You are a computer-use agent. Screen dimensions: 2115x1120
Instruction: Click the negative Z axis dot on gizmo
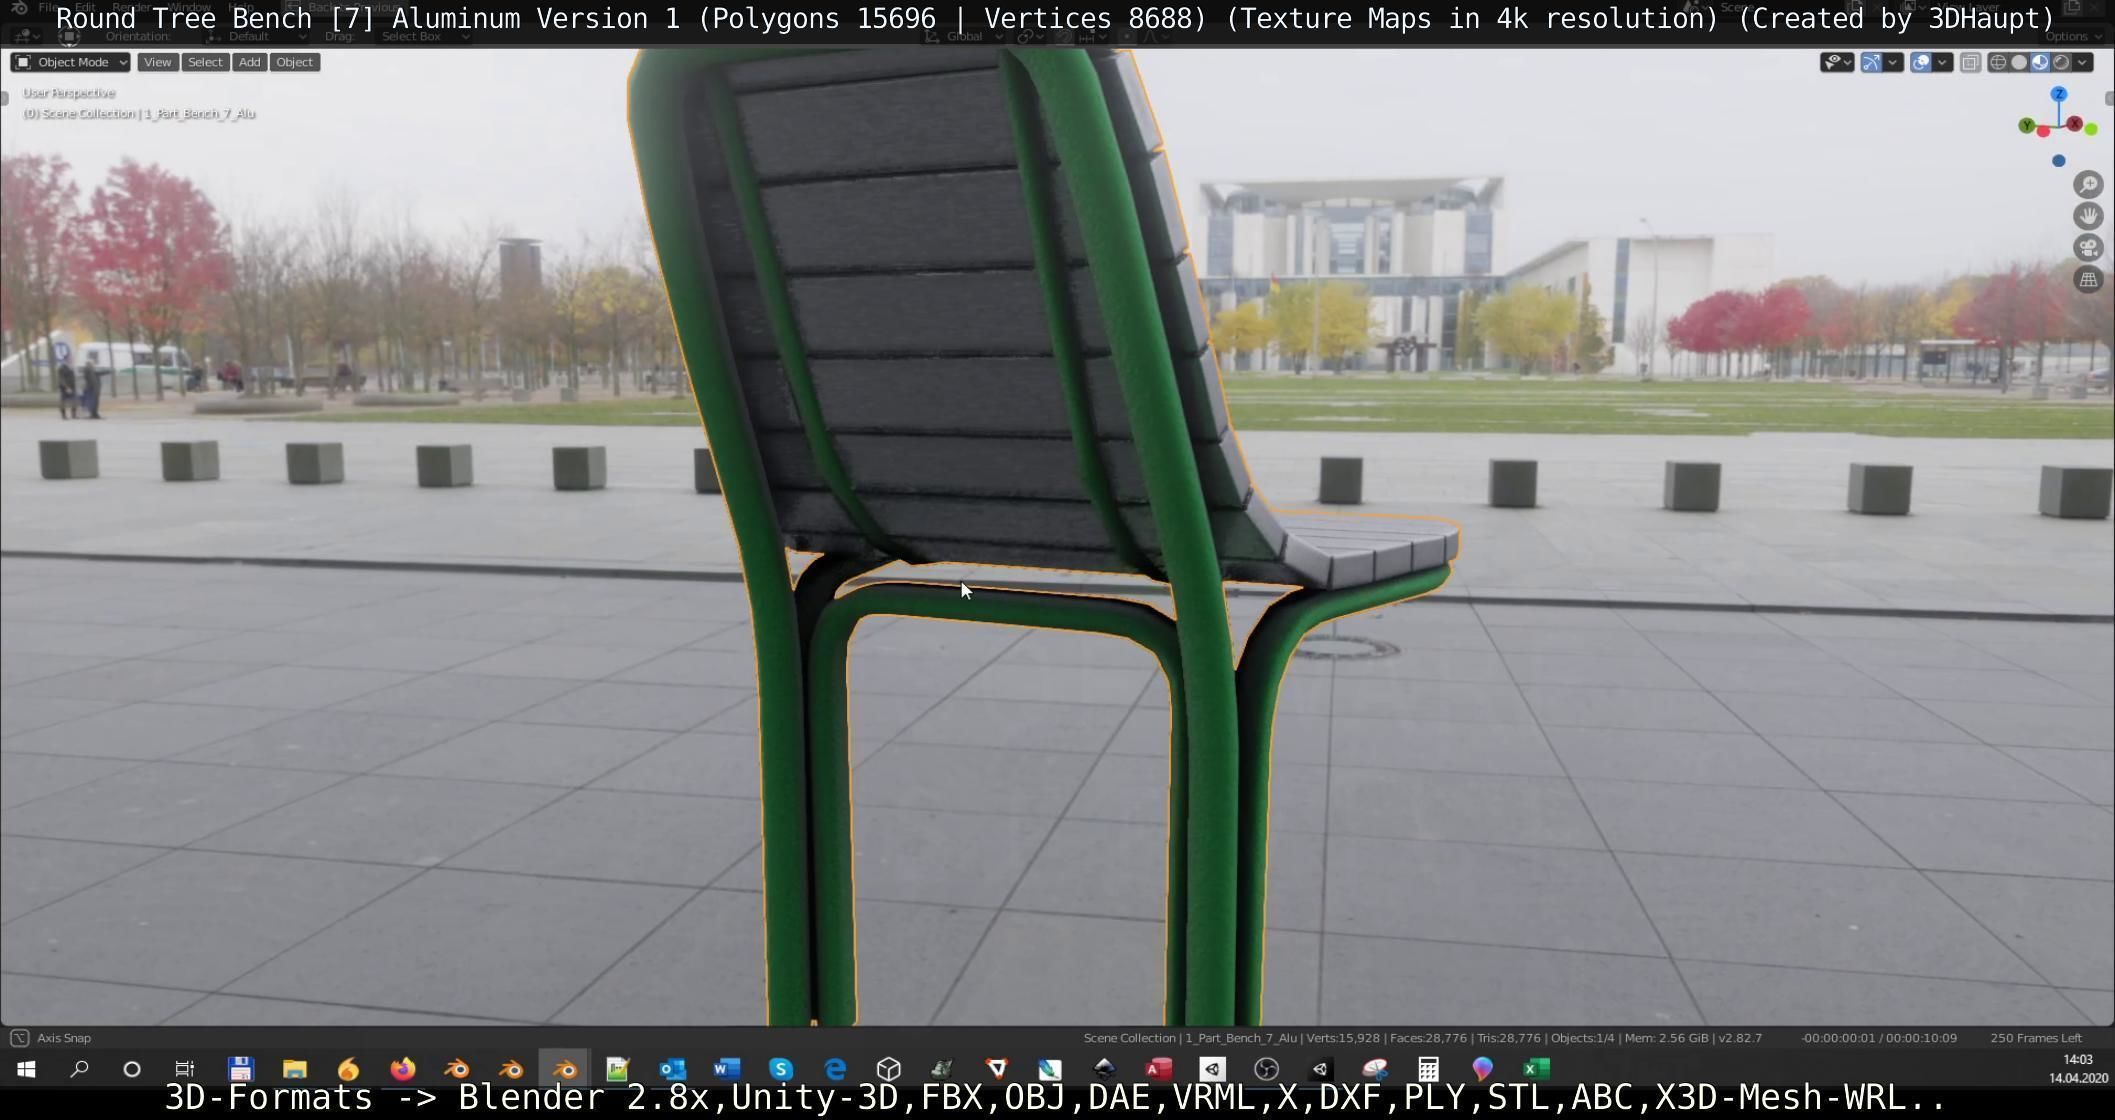pos(2058,161)
